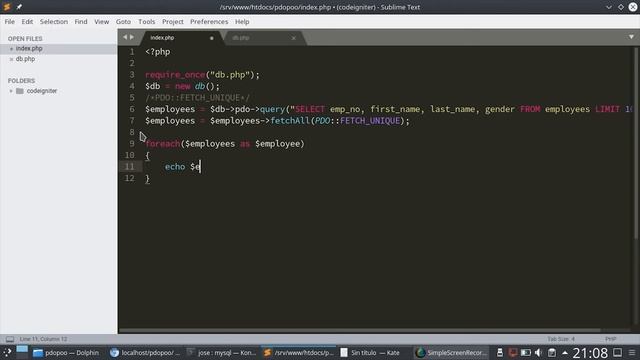Click the 21:08 clock
Viewport: 640px width, 360px height.
[590, 353]
